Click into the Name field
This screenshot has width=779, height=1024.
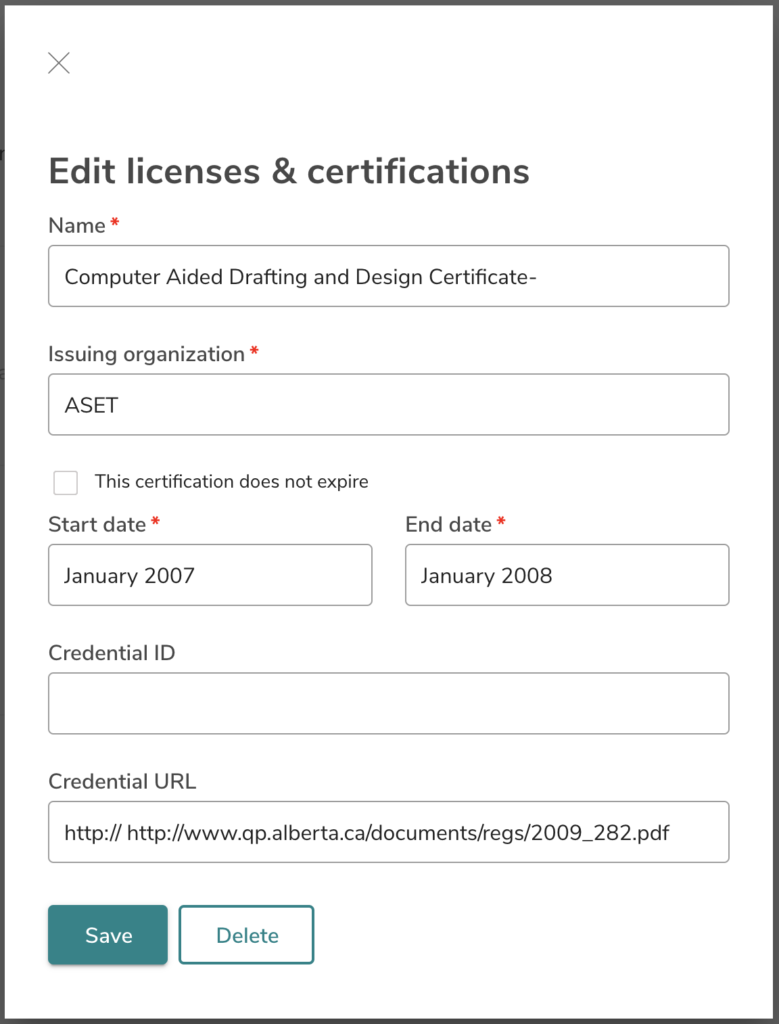(388, 276)
